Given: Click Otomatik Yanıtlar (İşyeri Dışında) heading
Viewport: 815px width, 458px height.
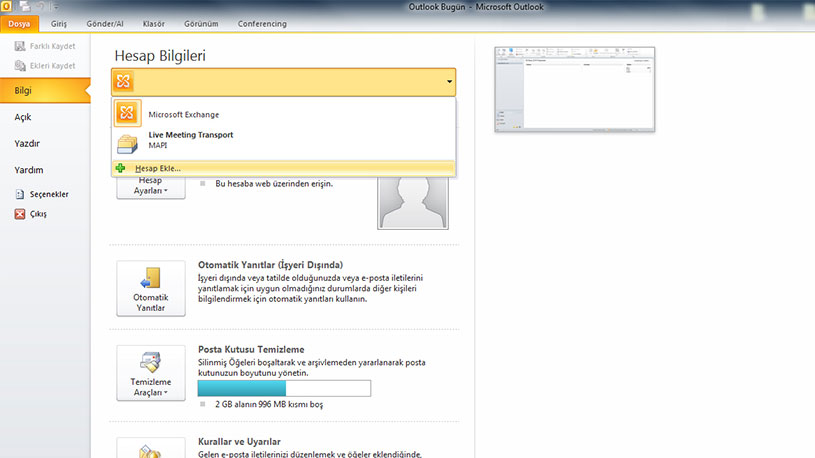Looking at the screenshot, I should [x=270, y=265].
